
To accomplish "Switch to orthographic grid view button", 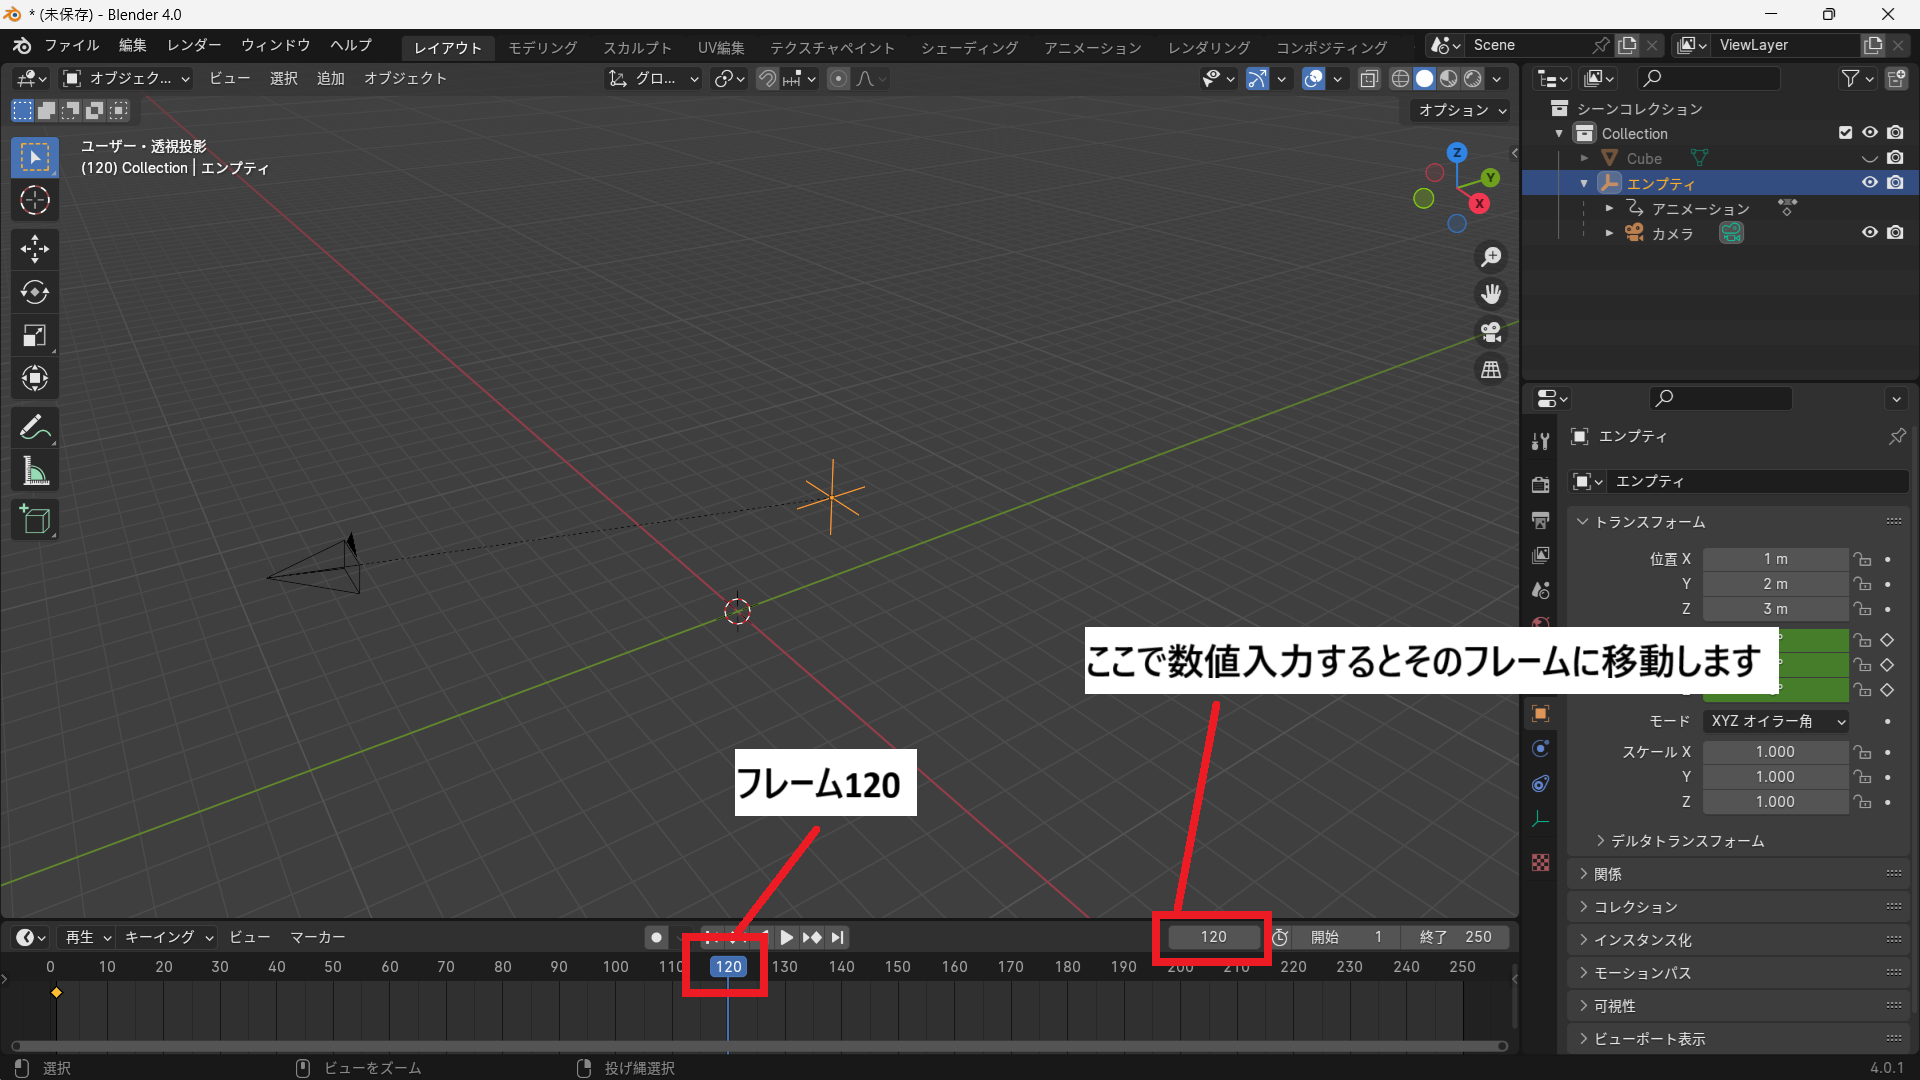I will 1491,370.
